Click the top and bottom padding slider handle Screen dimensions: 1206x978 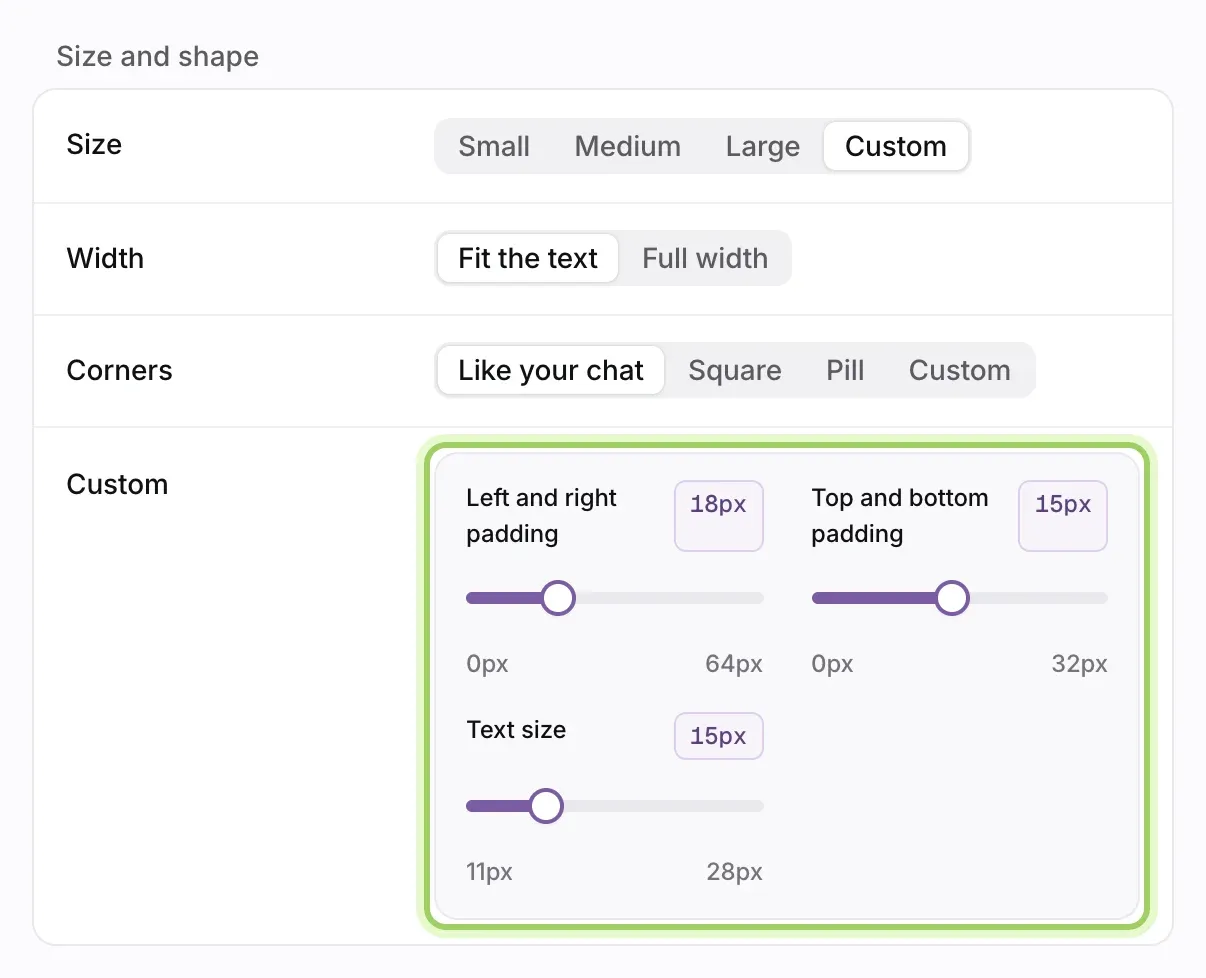pyautogui.click(x=951, y=598)
